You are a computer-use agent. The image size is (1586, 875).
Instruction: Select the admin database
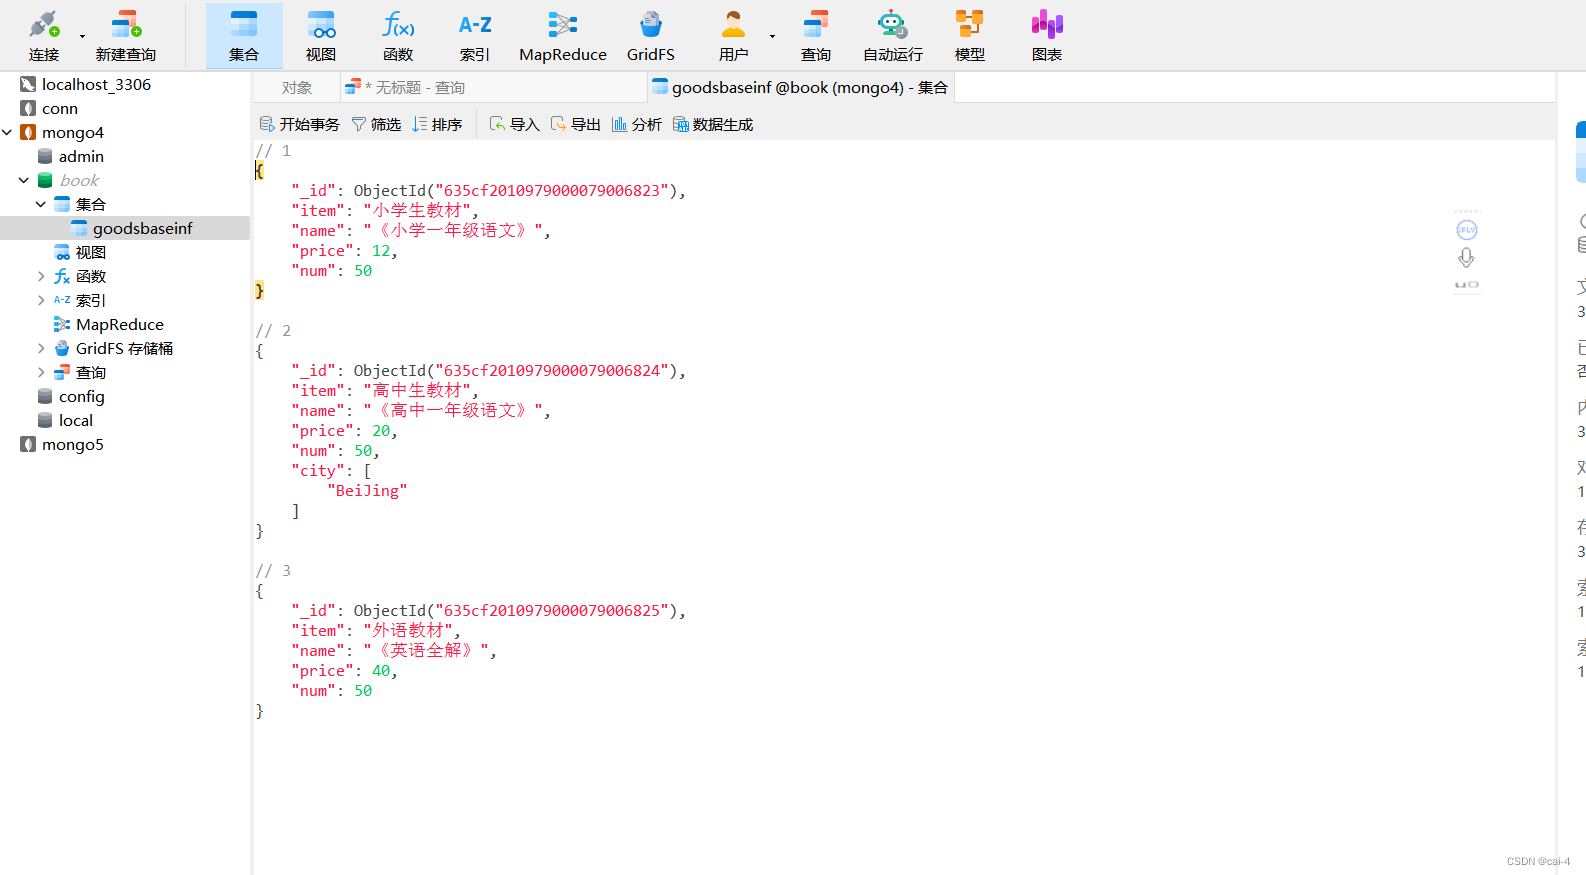point(81,156)
